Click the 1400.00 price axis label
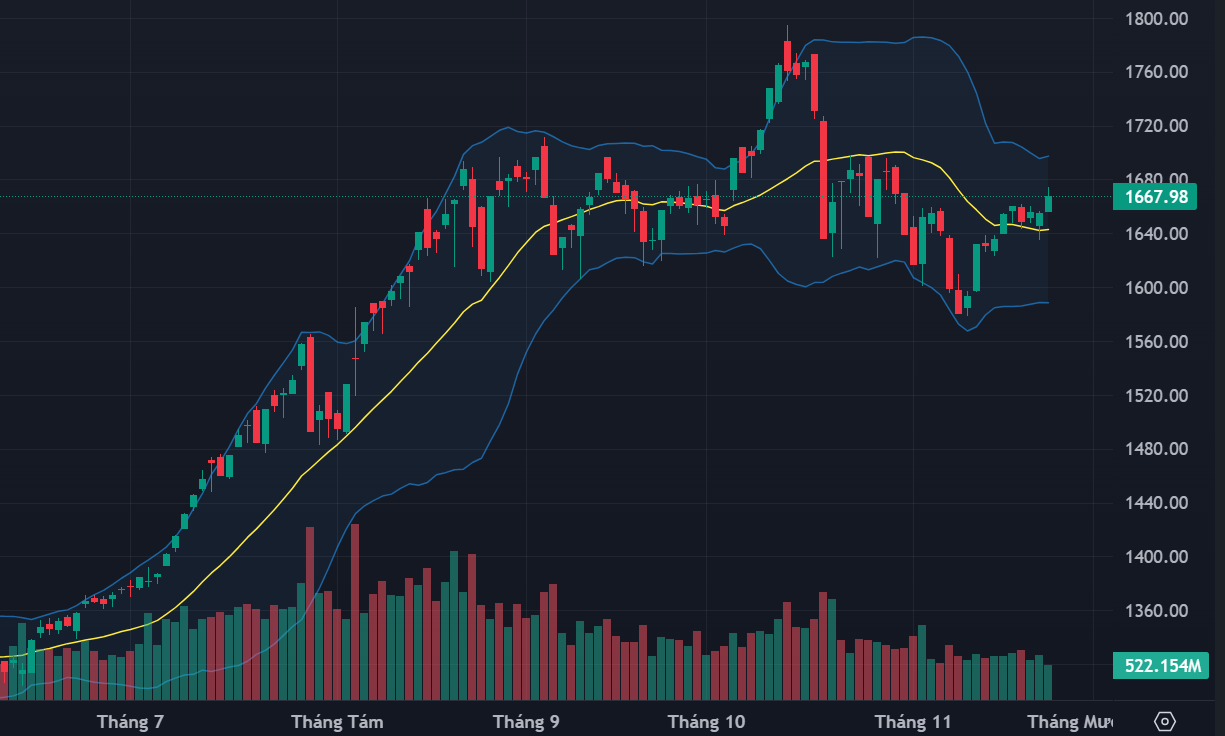 pyautogui.click(x=1156, y=557)
